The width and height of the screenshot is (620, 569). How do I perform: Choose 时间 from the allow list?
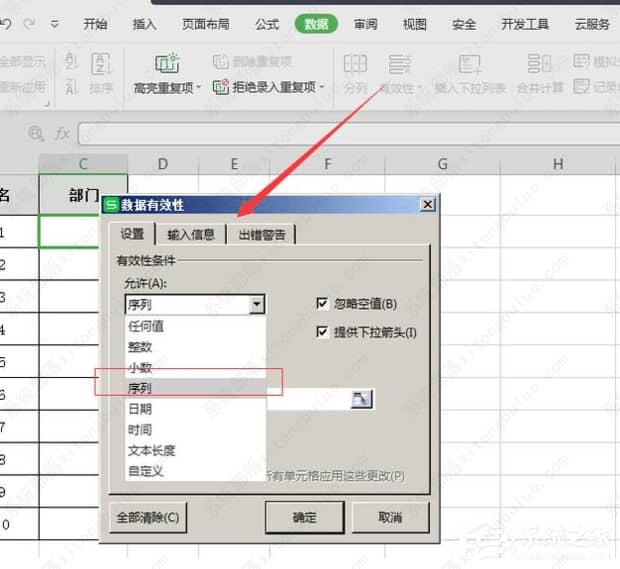click(195, 430)
